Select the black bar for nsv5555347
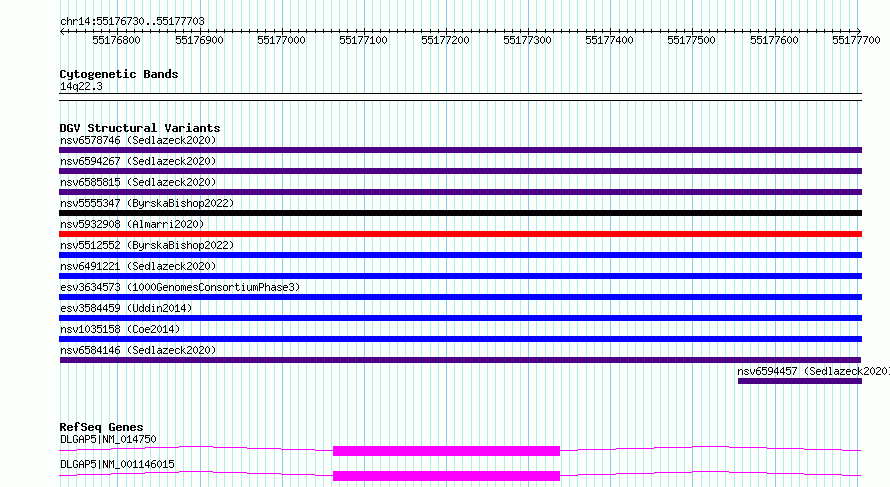This screenshot has height=487, width=890. [460, 213]
